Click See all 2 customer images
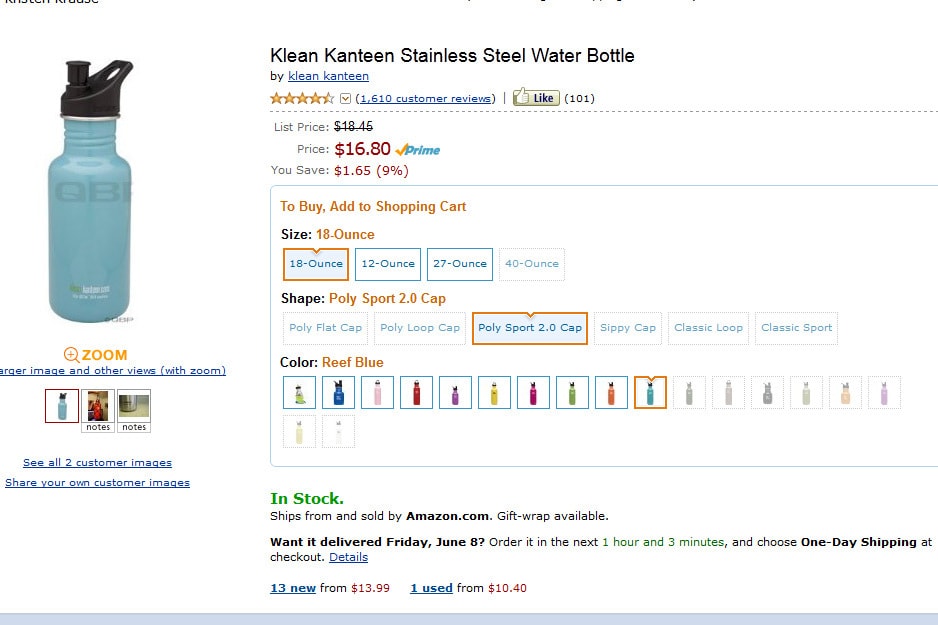The width and height of the screenshot is (938, 625). (x=97, y=463)
